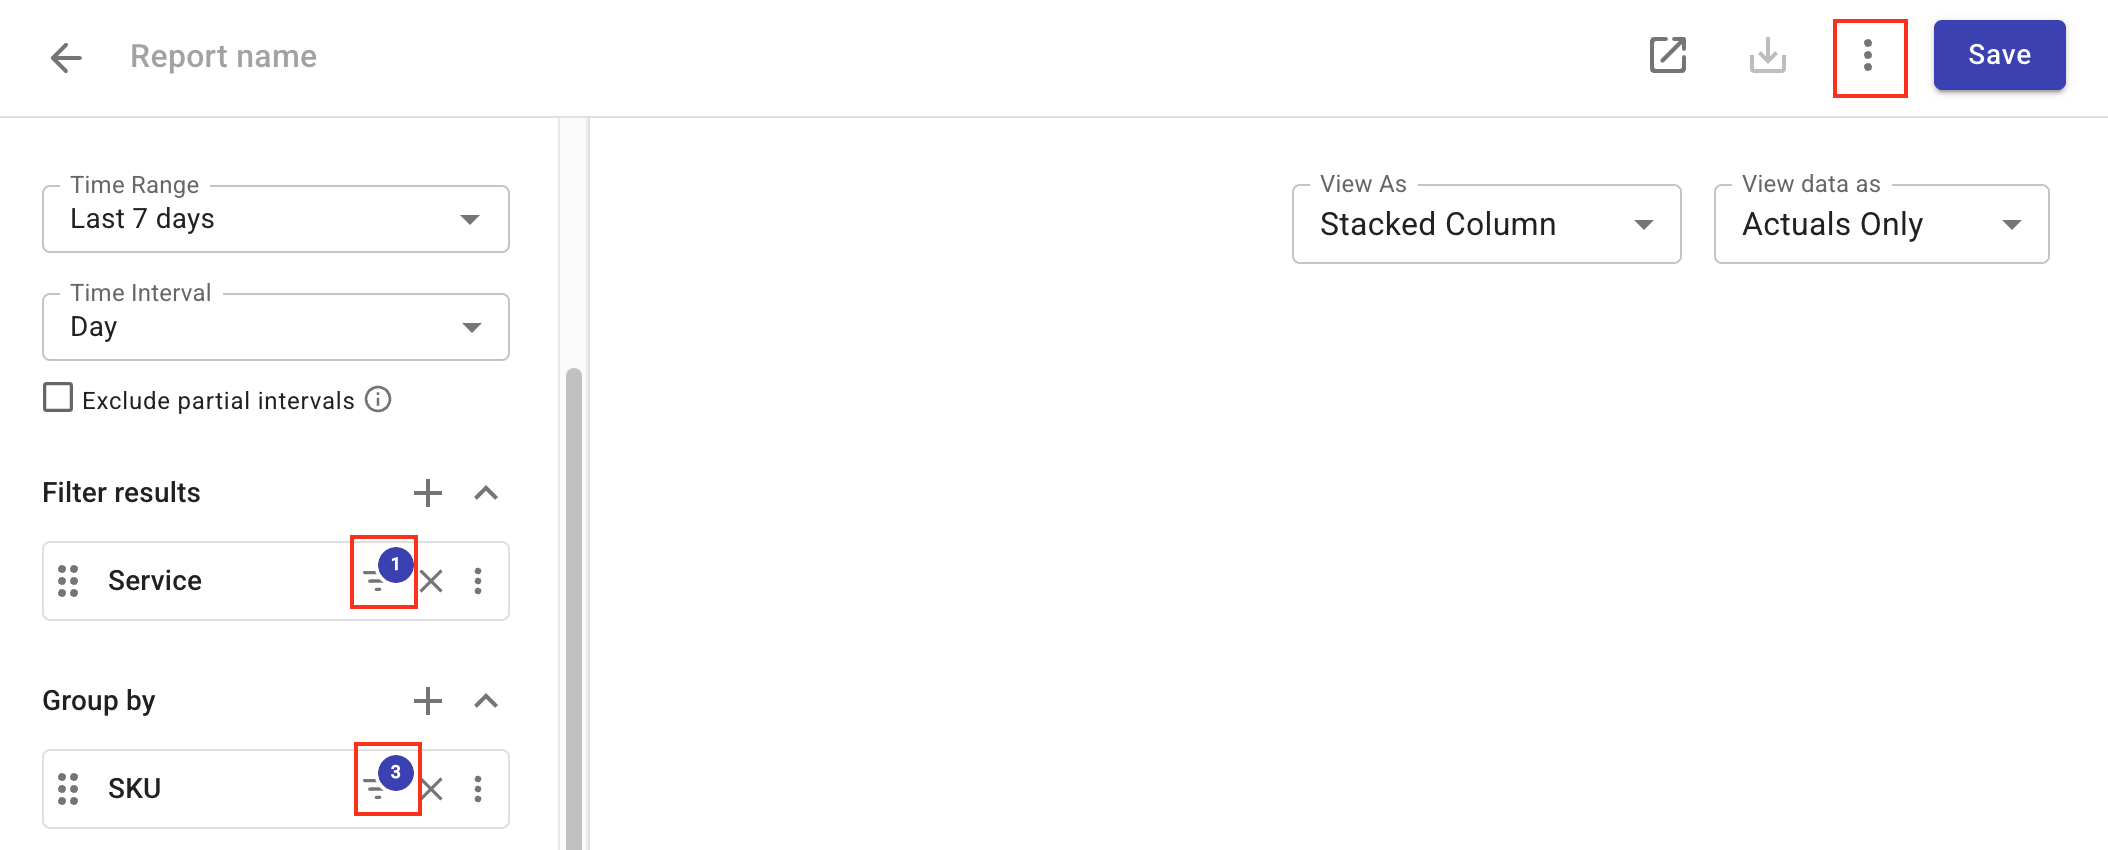
Task: Open report in new window icon
Action: point(1667,56)
